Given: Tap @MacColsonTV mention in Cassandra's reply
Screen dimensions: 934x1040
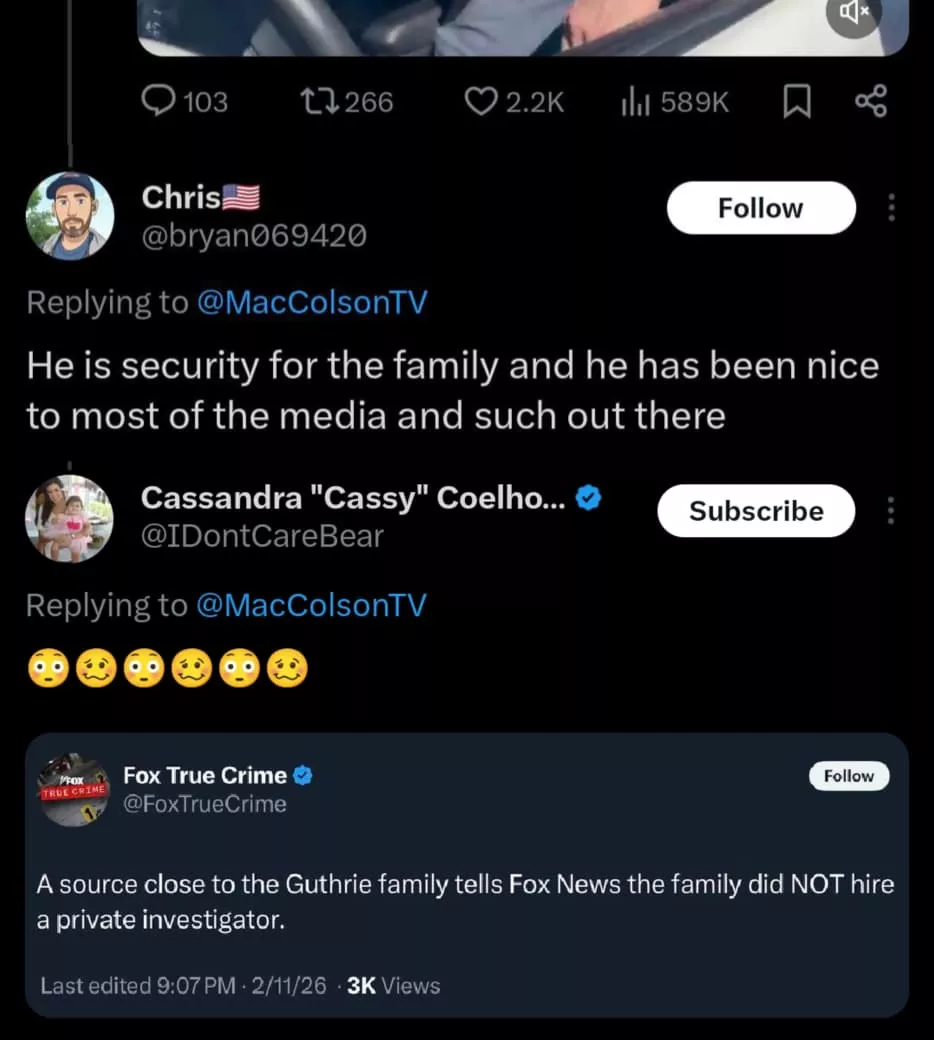Looking at the screenshot, I should 311,605.
